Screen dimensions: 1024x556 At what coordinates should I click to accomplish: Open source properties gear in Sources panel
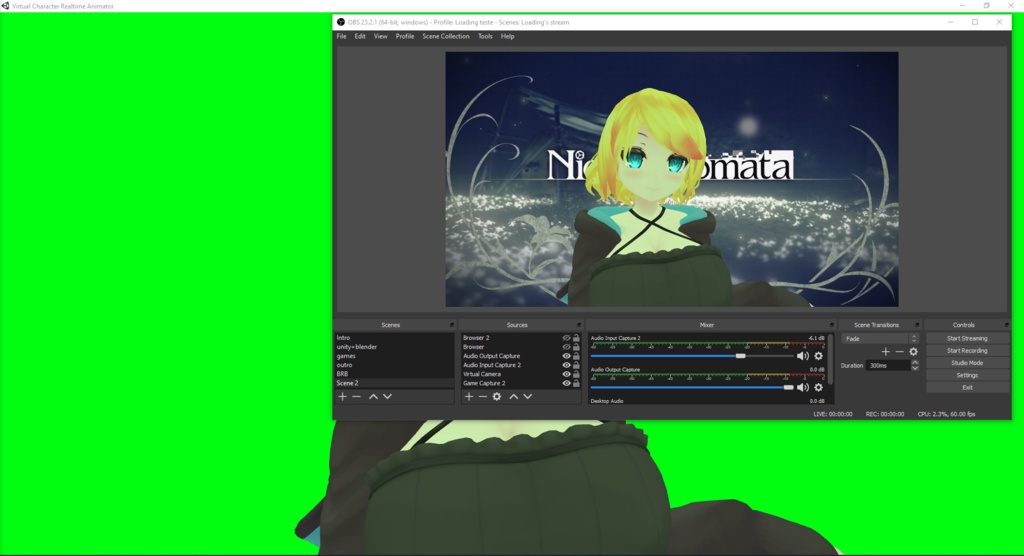497,397
